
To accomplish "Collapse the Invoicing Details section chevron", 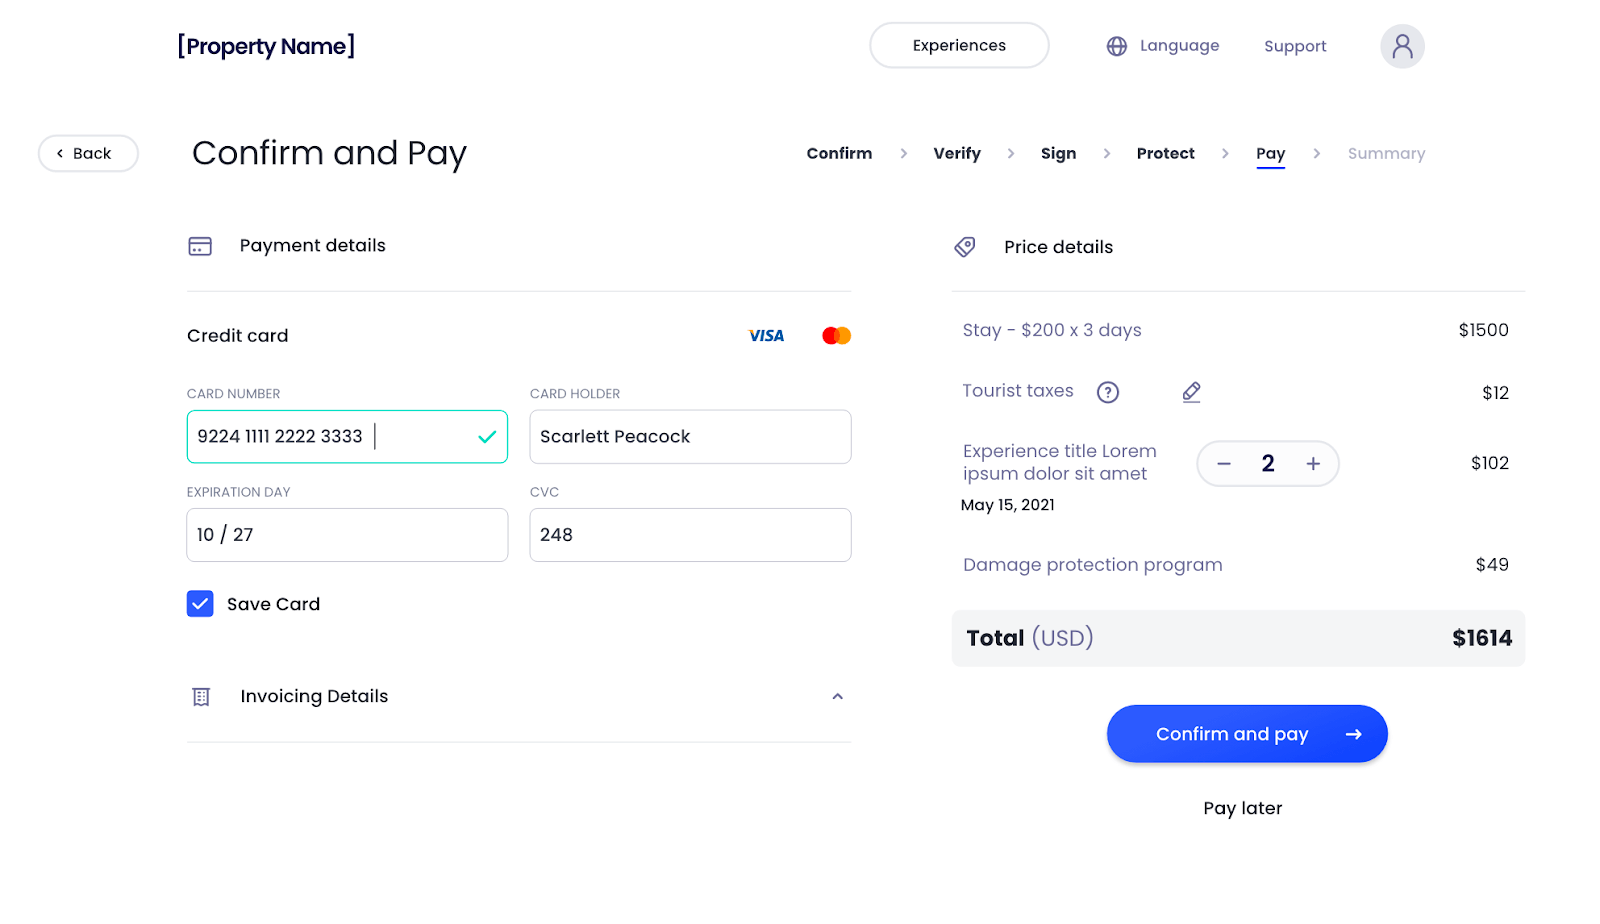I will [838, 697].
